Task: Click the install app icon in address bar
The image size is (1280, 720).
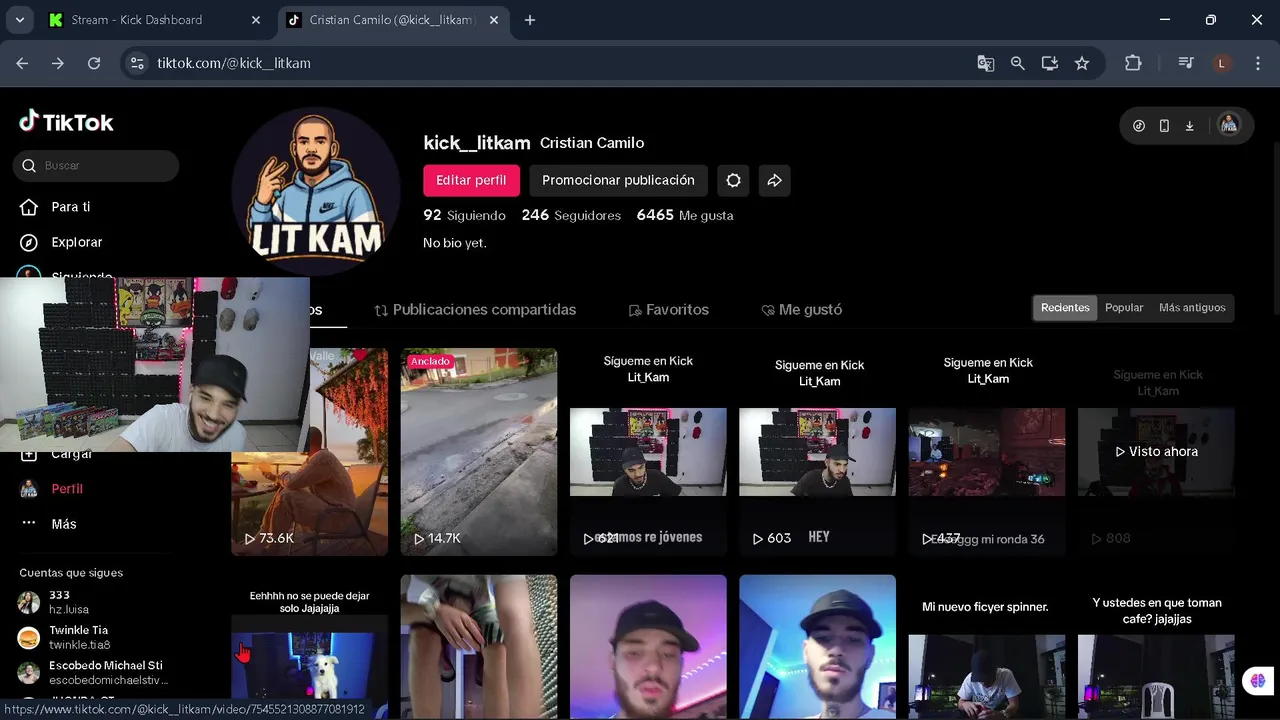Action: (1050, 63)
